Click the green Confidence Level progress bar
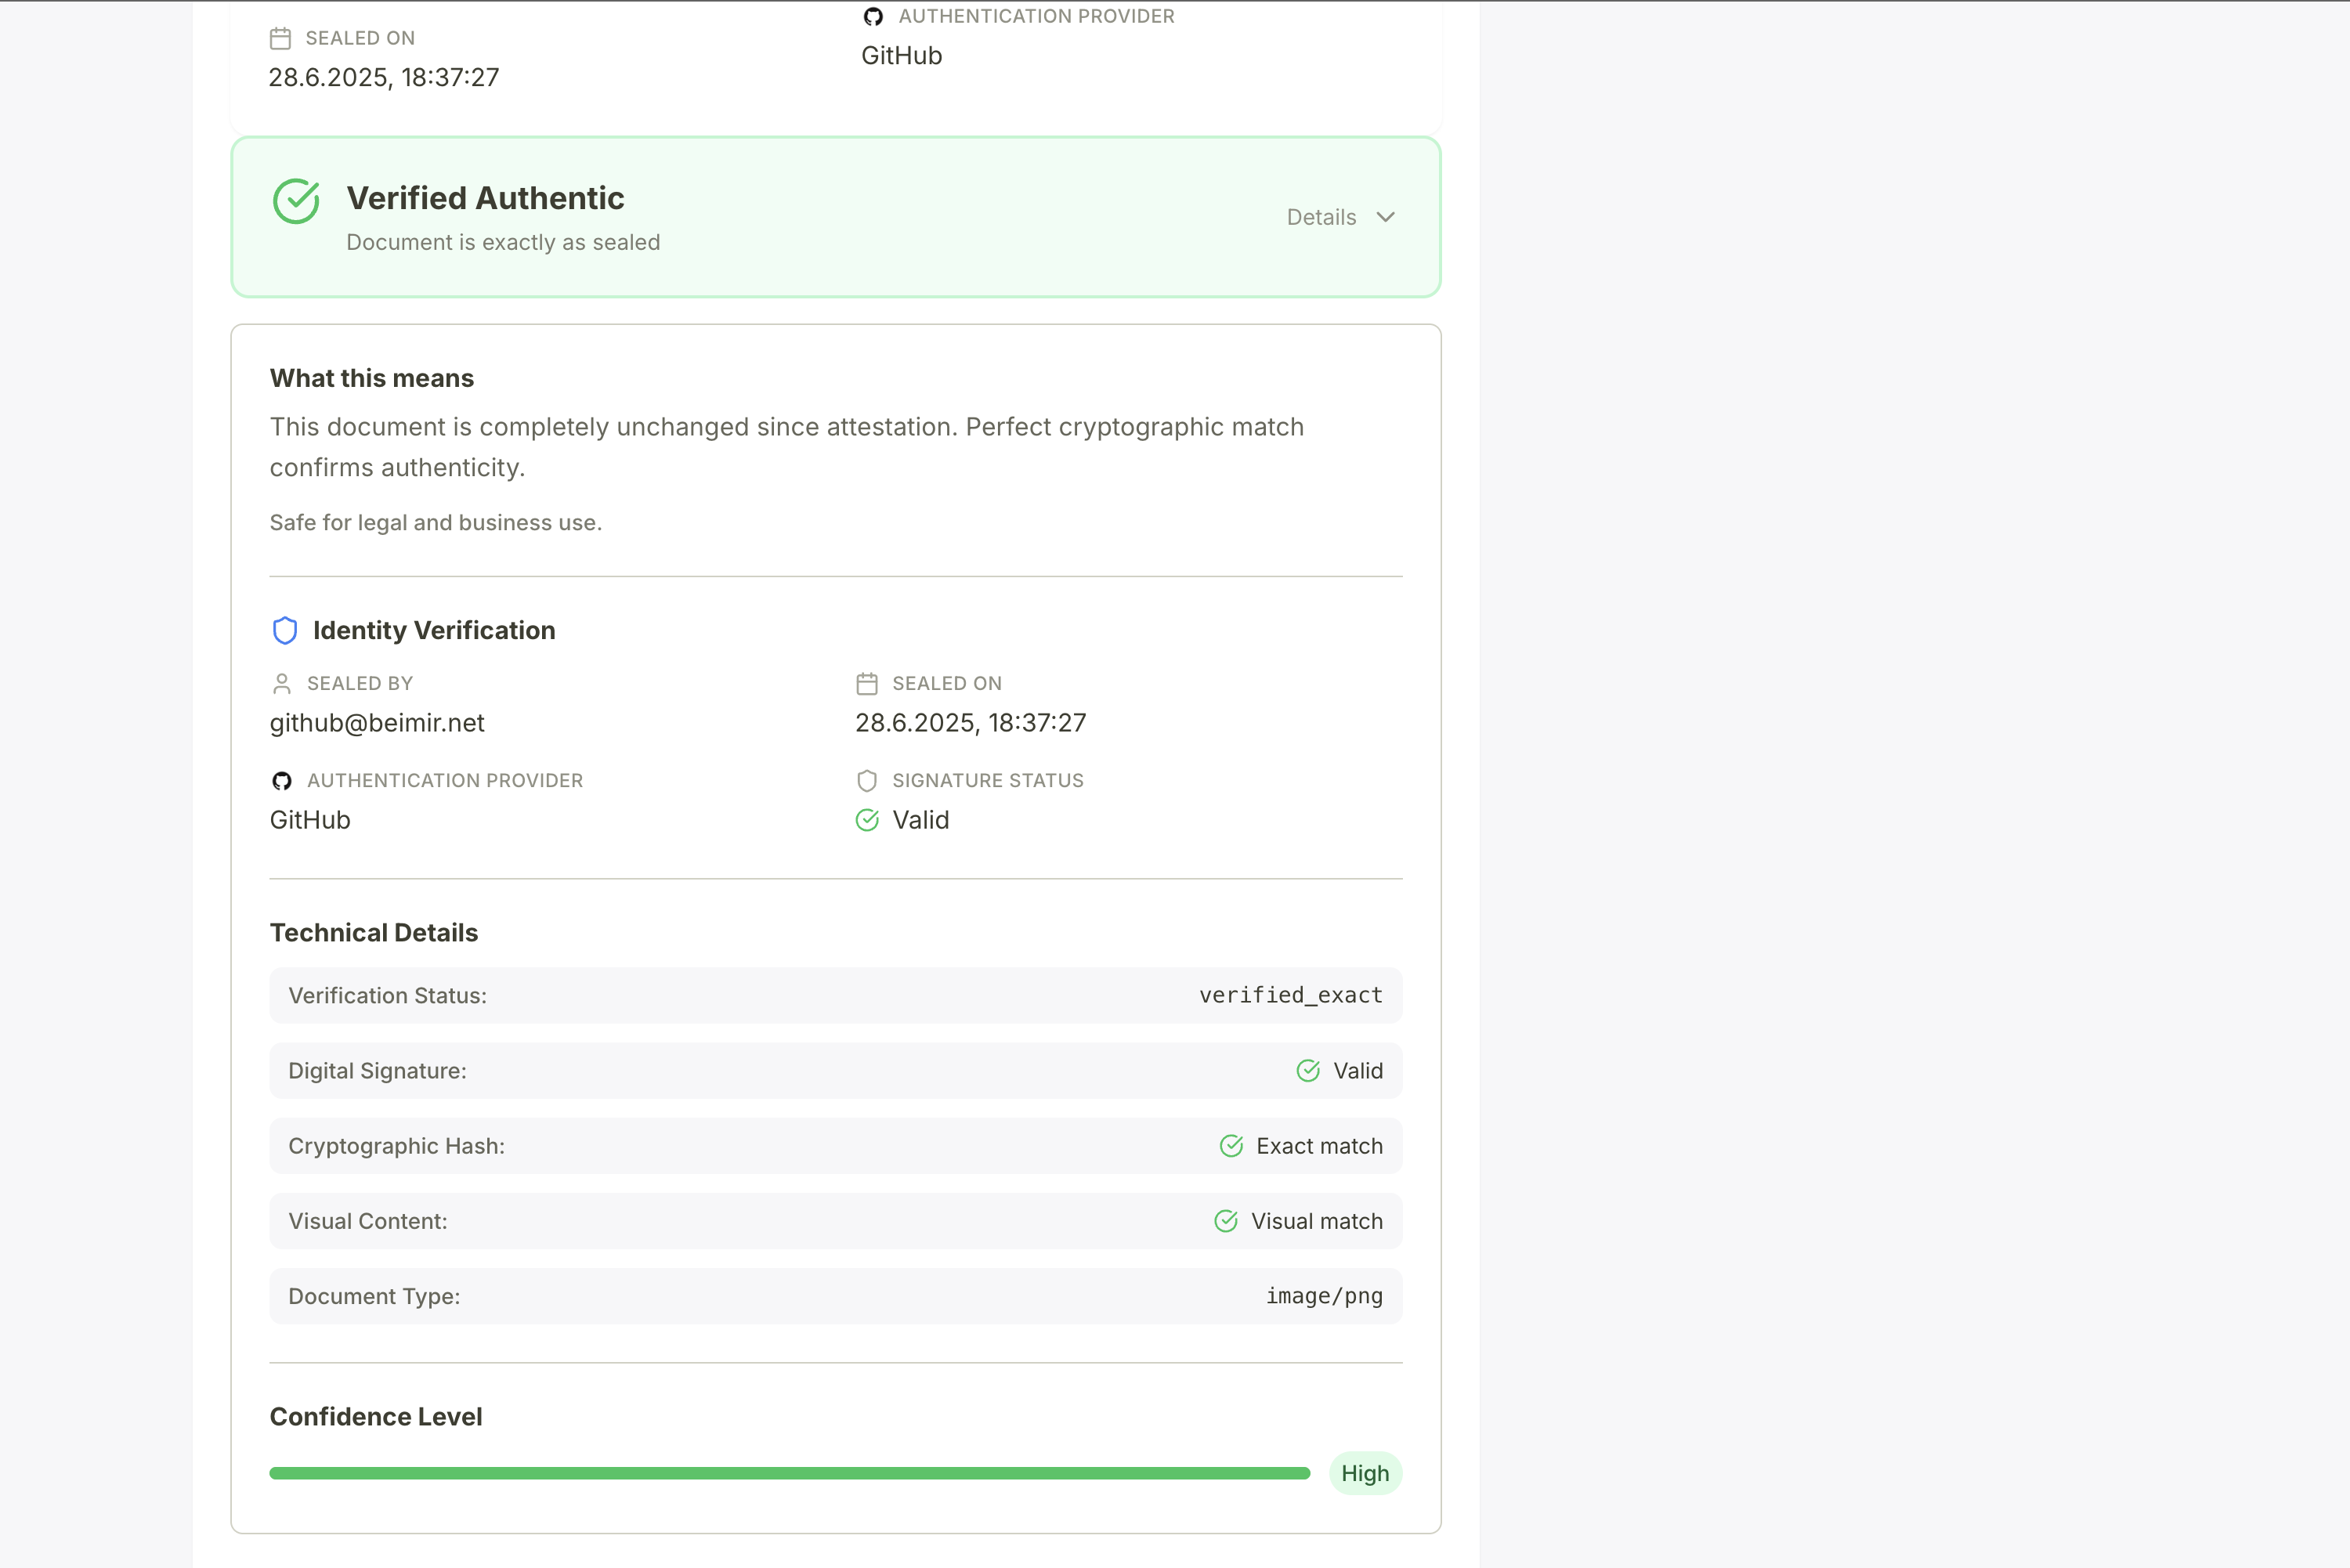2350x1568 pixels. tap(789, 1473)
